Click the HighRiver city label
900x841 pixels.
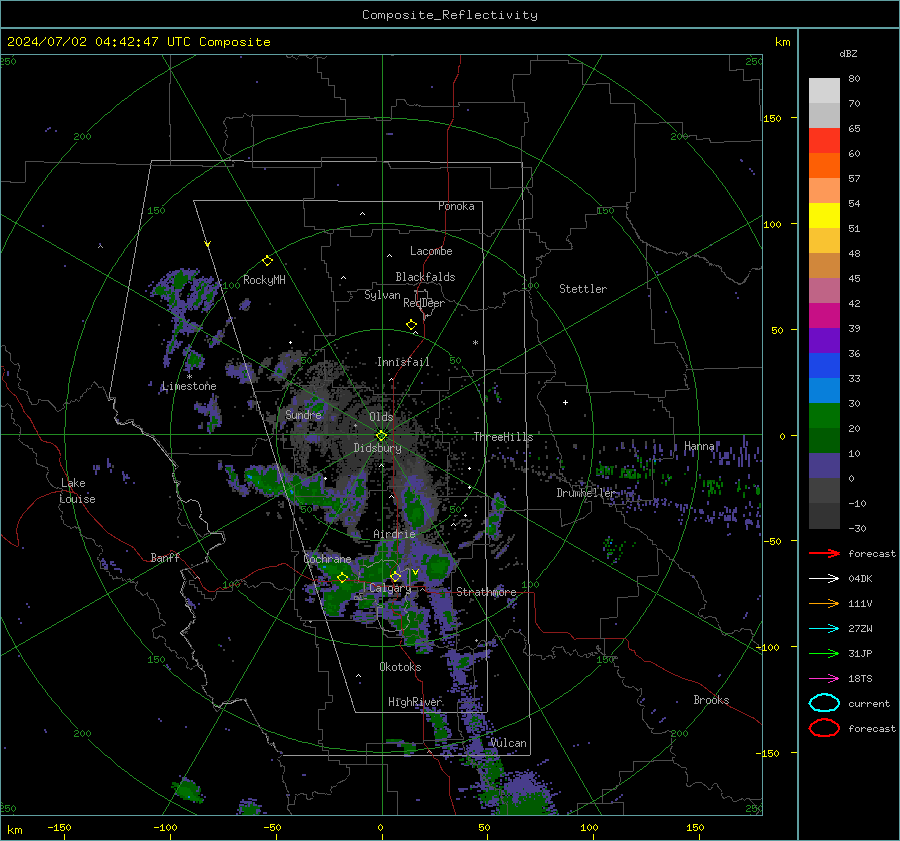[415, 702]
